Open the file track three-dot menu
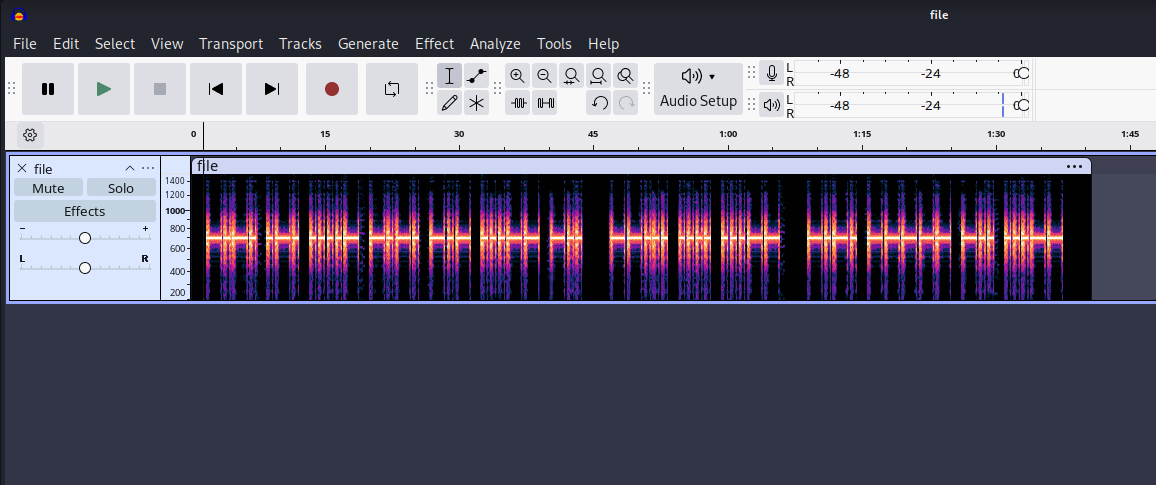The width and height of the screenshot is (1156, 485). (x=148, y=169)
